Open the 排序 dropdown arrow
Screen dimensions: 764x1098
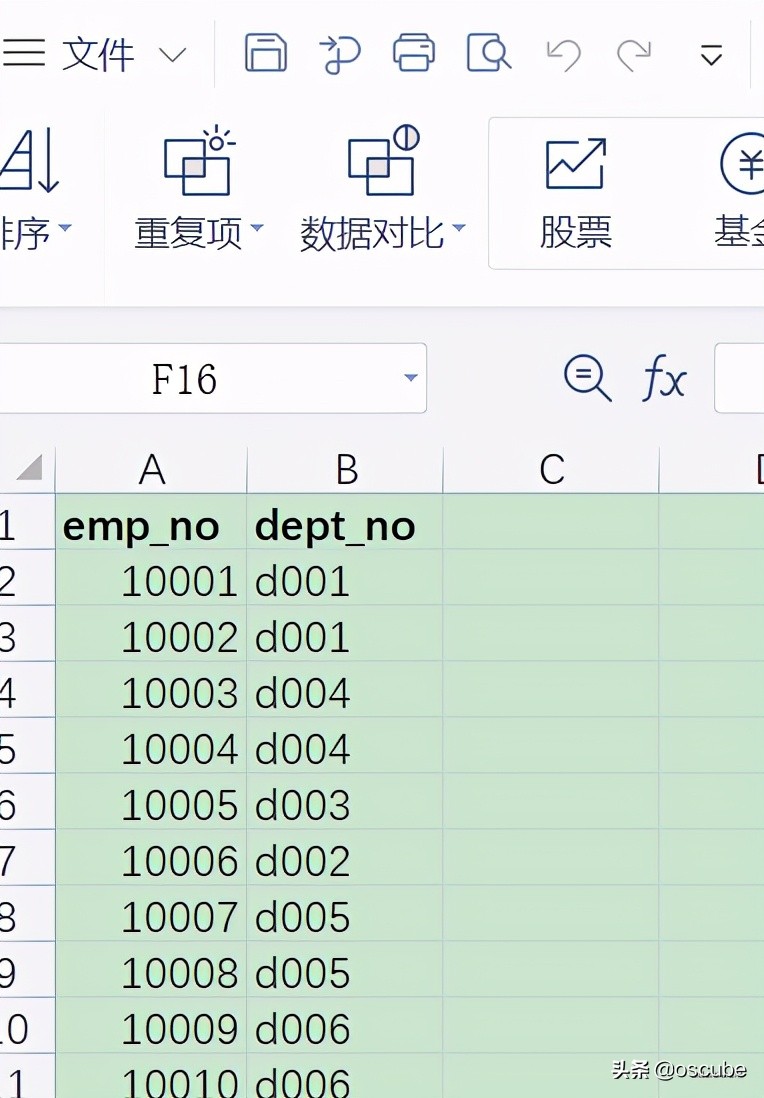tap(65, 228)
